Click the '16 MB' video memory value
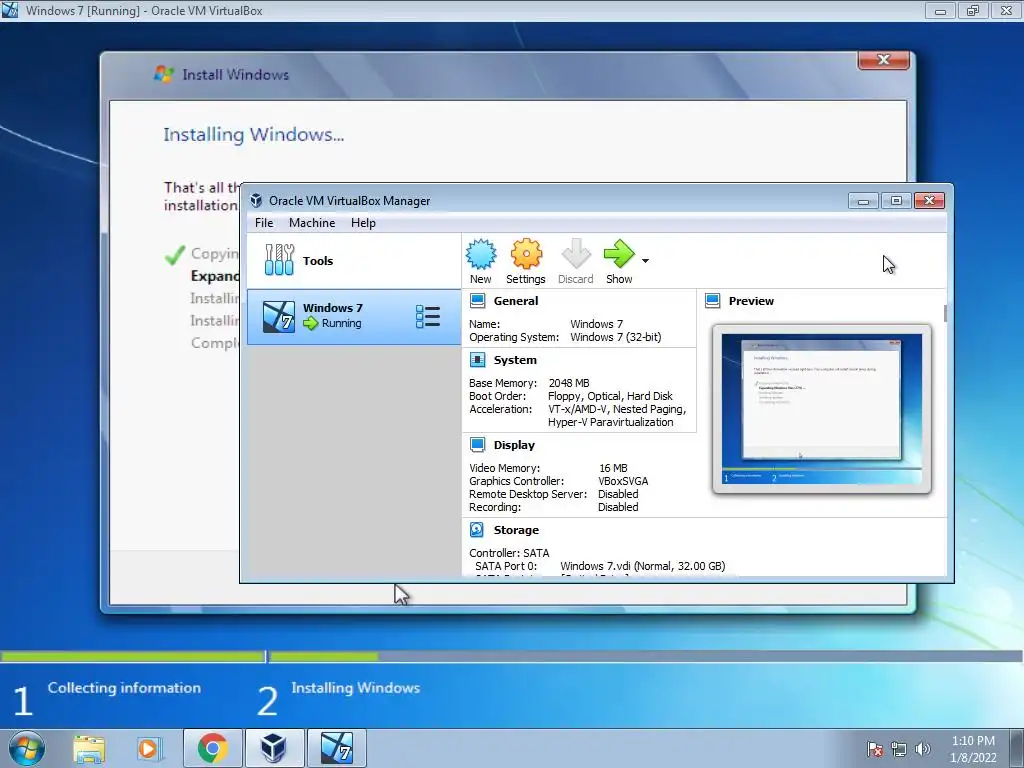 (613, 468)
